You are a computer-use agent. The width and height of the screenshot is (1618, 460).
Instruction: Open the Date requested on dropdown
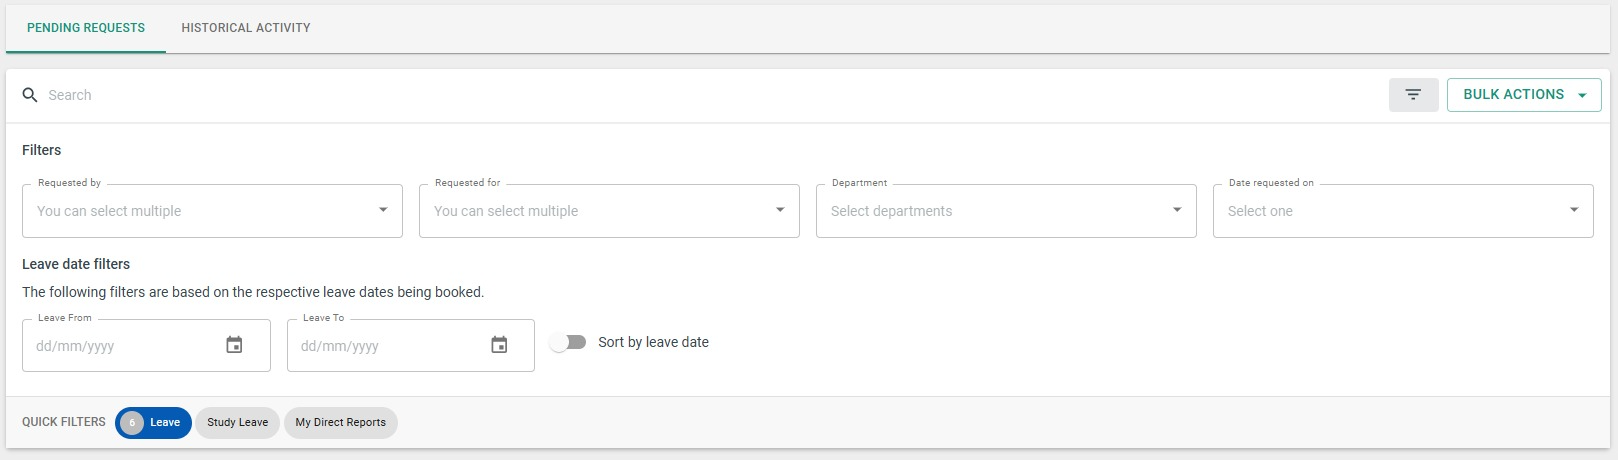[x=1403, y=211]
